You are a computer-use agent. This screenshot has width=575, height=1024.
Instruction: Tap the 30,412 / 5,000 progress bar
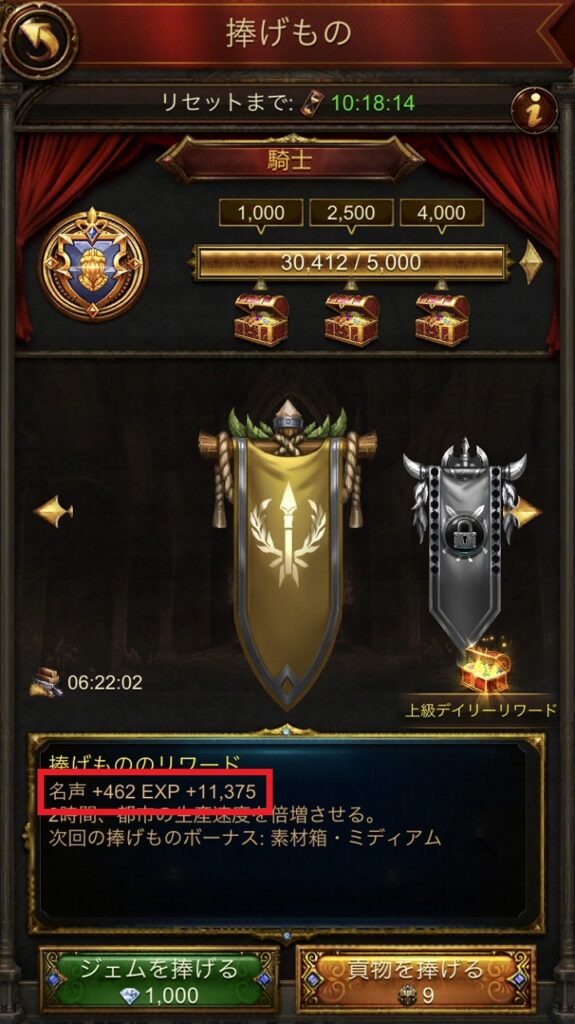[351, 263]
